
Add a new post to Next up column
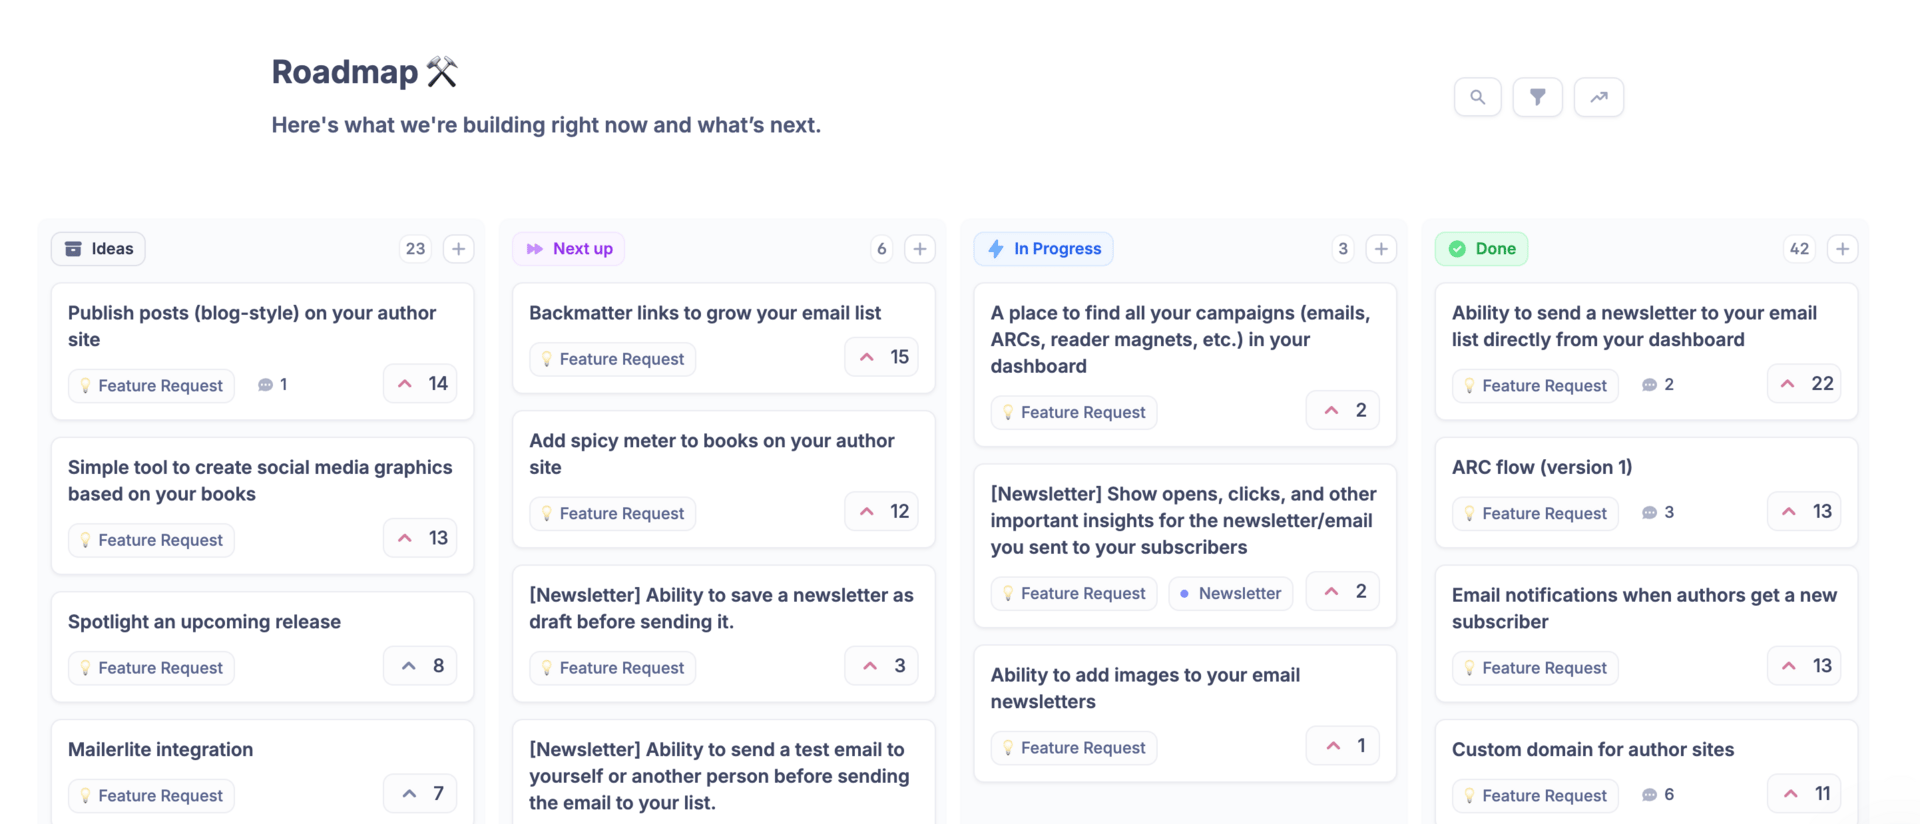(x=920, y=249)
